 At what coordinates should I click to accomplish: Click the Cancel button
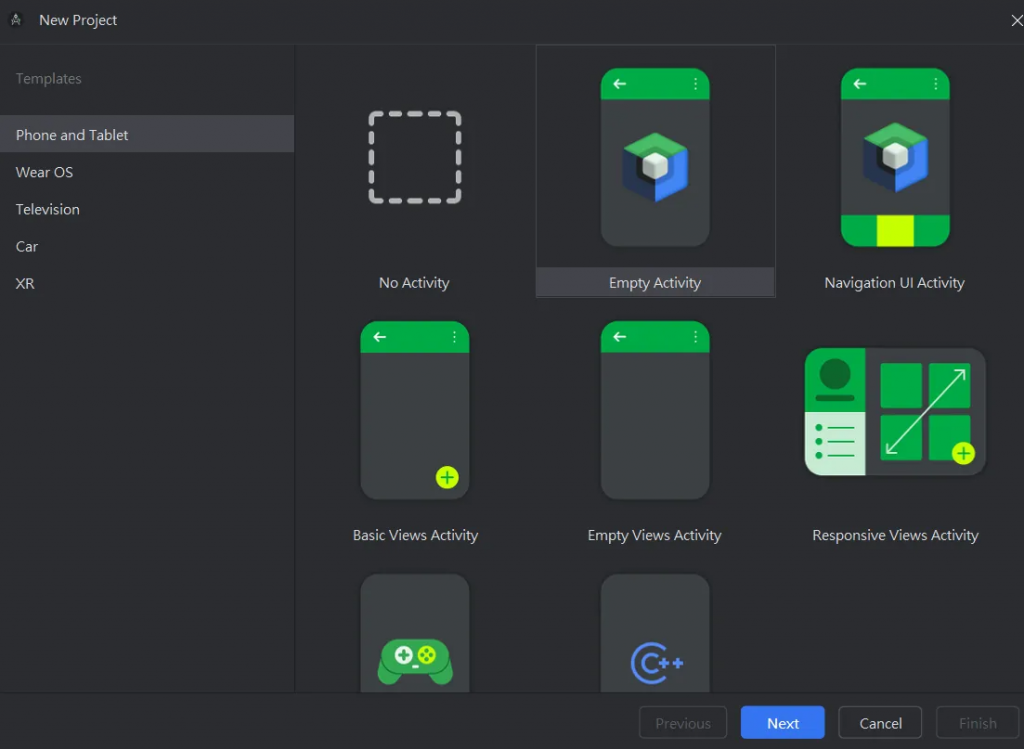[880, 723]
